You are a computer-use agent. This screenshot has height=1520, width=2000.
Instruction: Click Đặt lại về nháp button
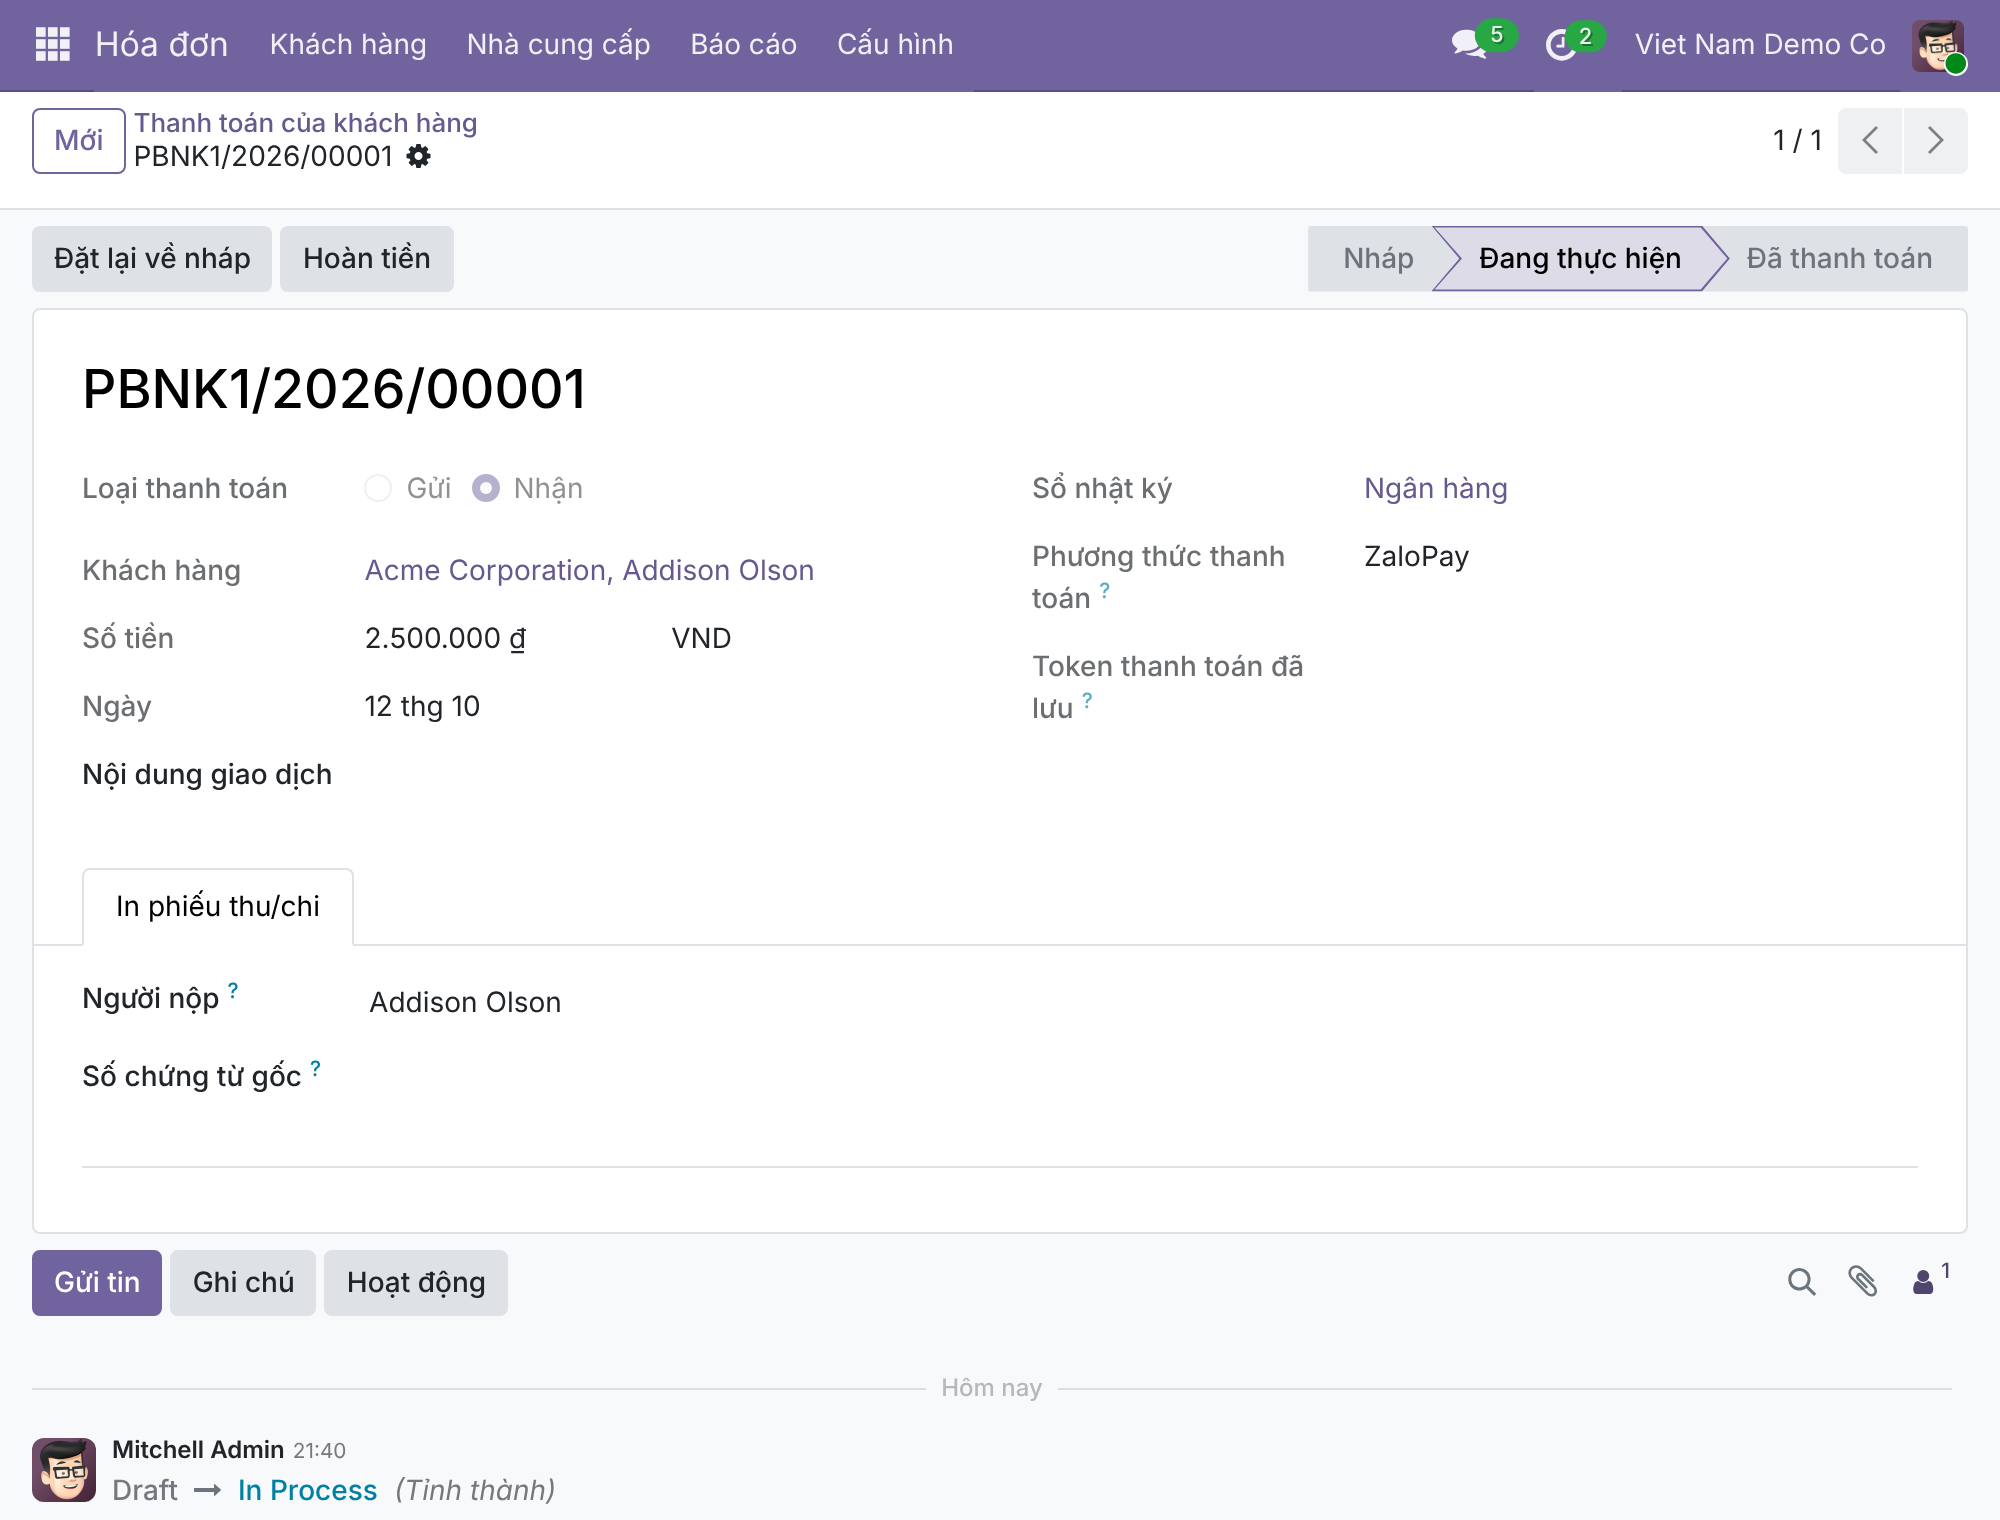tap(152, 259)
